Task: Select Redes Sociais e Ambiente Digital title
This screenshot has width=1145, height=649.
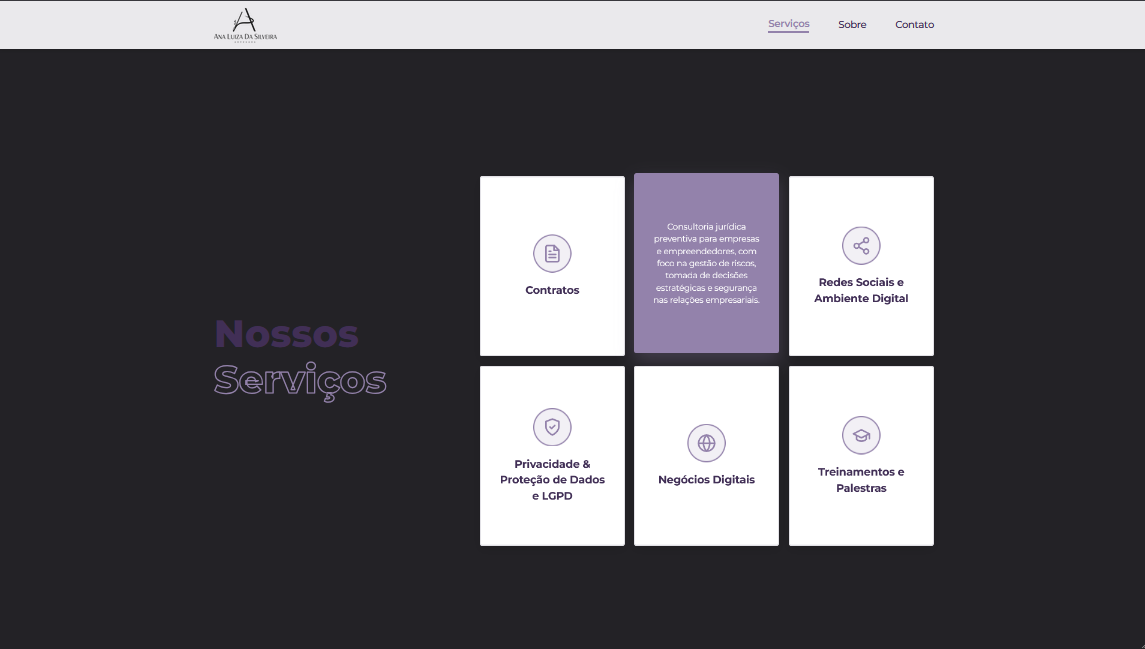Action: click(x=861, y=290)
